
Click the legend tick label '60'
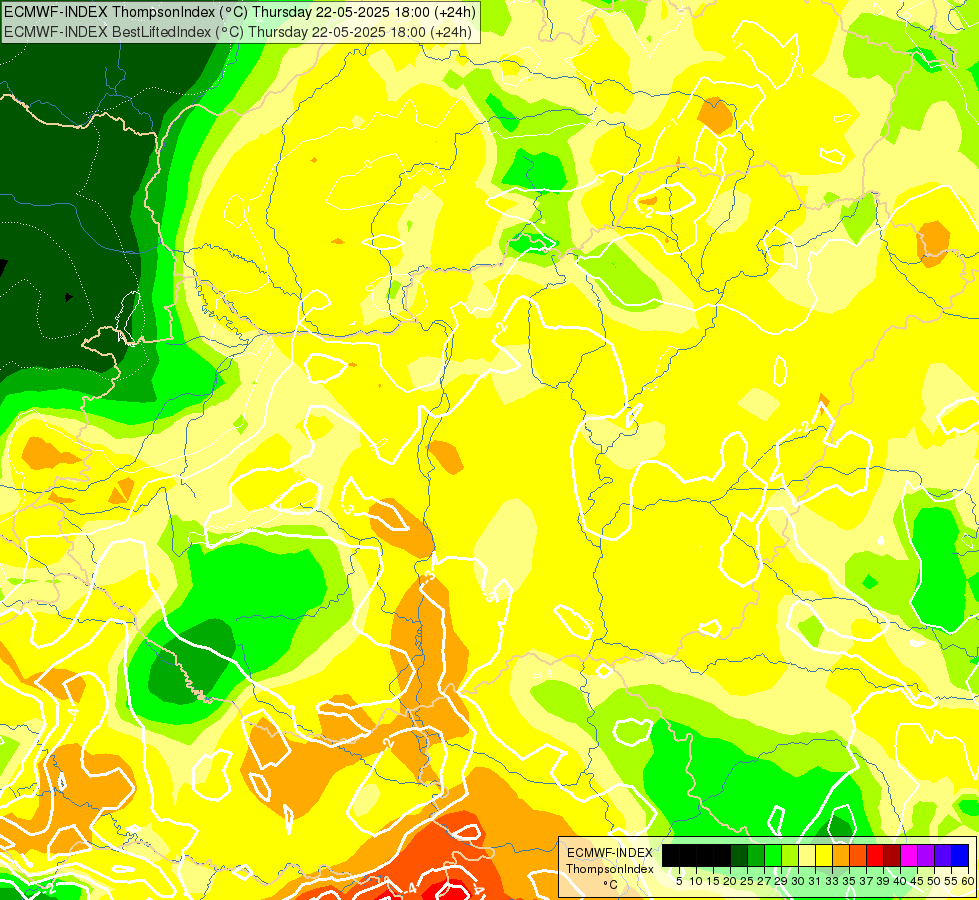(x=968, y=881)
